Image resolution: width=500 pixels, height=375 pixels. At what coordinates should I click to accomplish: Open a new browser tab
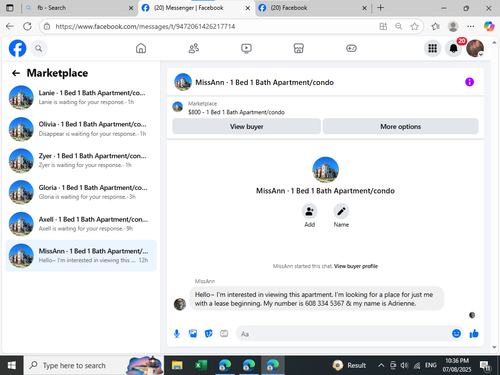click(x=380, y=8)
